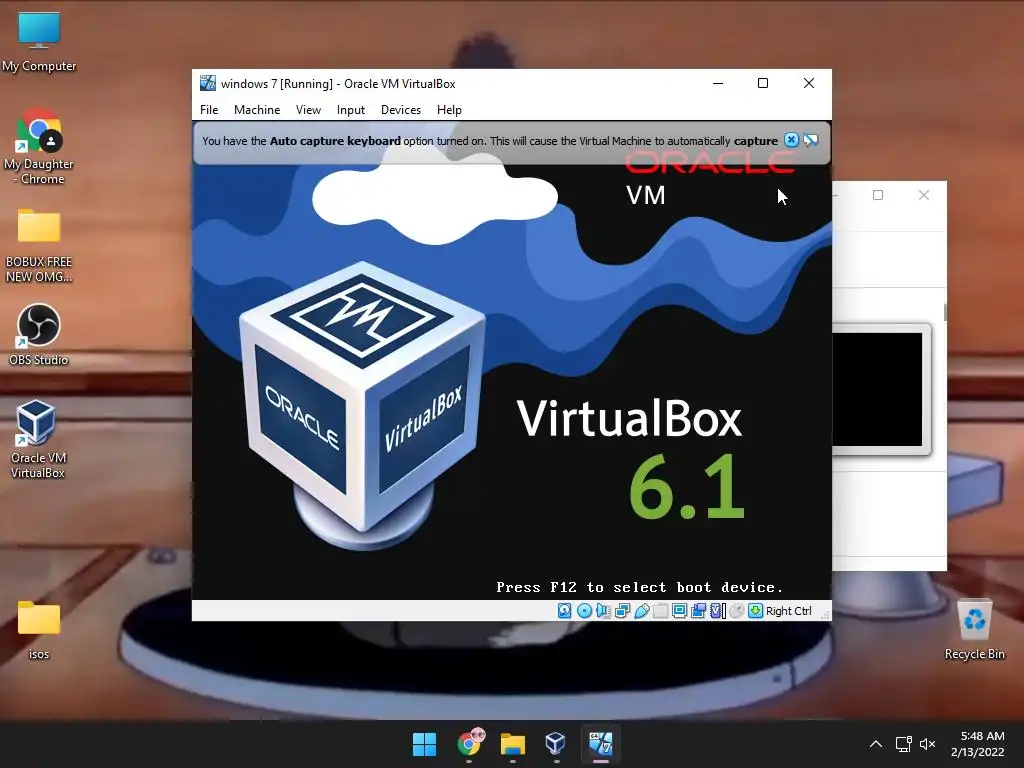
Task: Click the shared folders status icon
Action: tap(660, 611)
